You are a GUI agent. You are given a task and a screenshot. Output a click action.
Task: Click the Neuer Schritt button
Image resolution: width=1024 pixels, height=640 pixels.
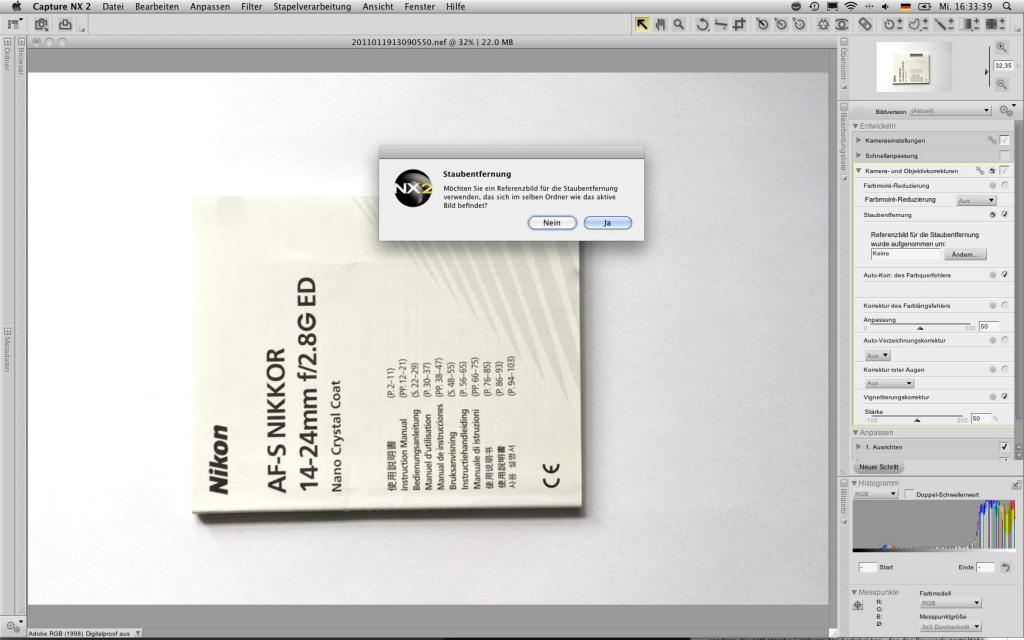(878, 467)
